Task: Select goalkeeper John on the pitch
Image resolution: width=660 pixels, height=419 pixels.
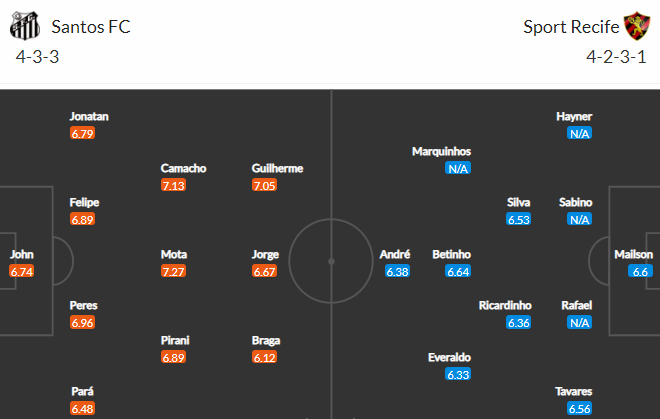Action: click(21, 254)
